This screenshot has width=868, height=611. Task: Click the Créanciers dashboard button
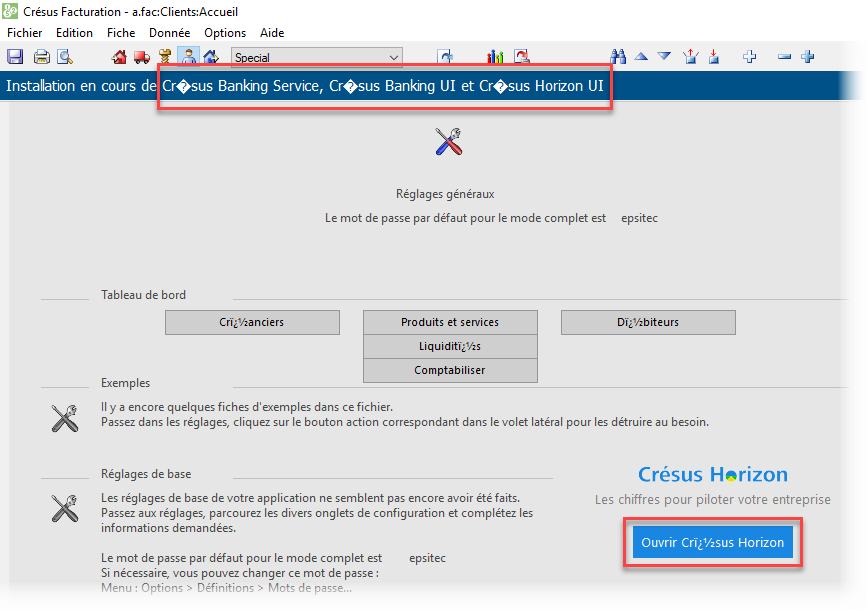pyautogui.click(x=252, y=322)
